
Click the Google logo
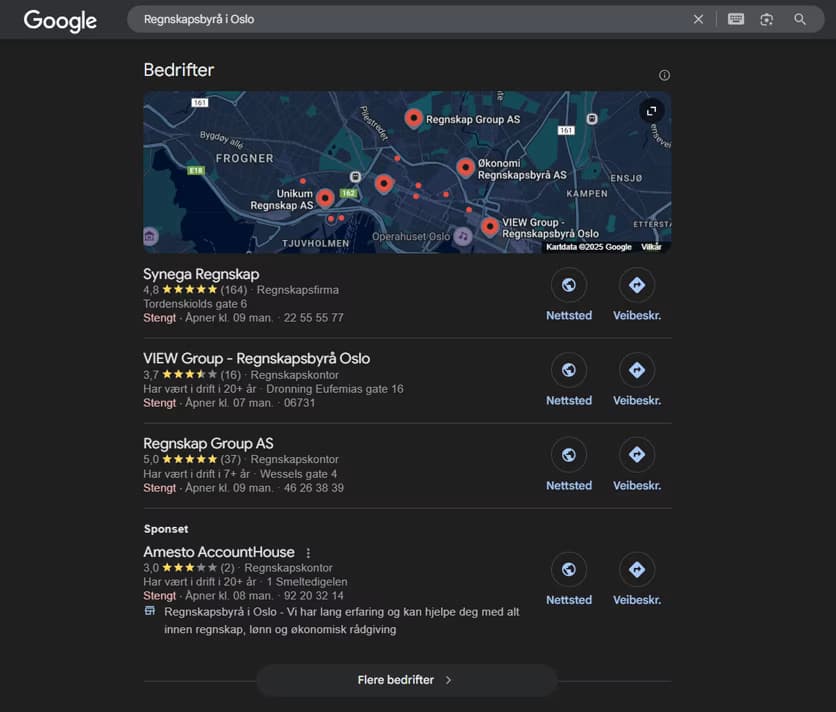pyautogui.click(x=60, y=20)
